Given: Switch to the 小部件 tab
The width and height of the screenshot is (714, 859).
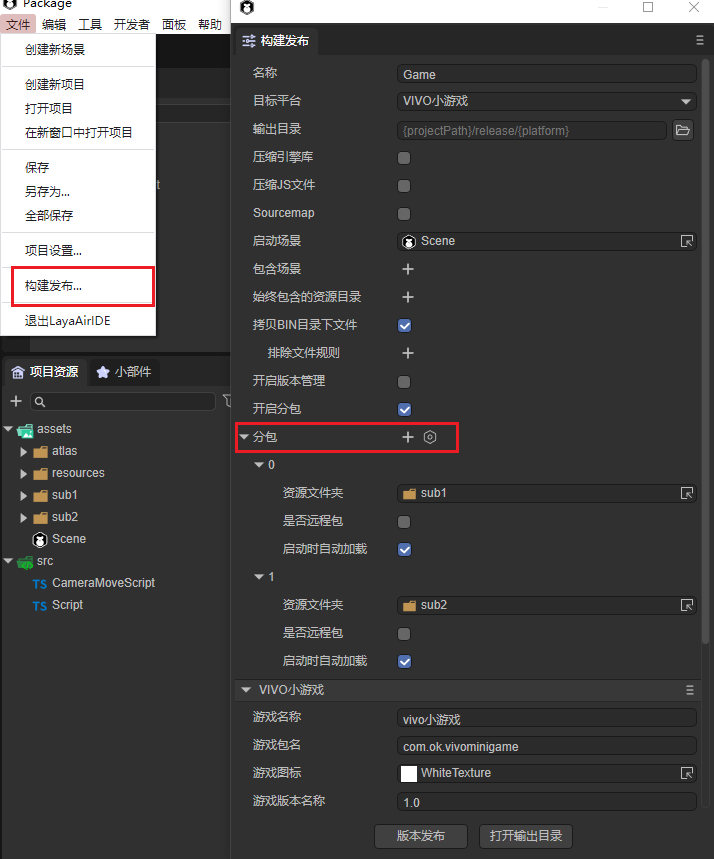Looking at the screenshot, I should coord(123,372).
